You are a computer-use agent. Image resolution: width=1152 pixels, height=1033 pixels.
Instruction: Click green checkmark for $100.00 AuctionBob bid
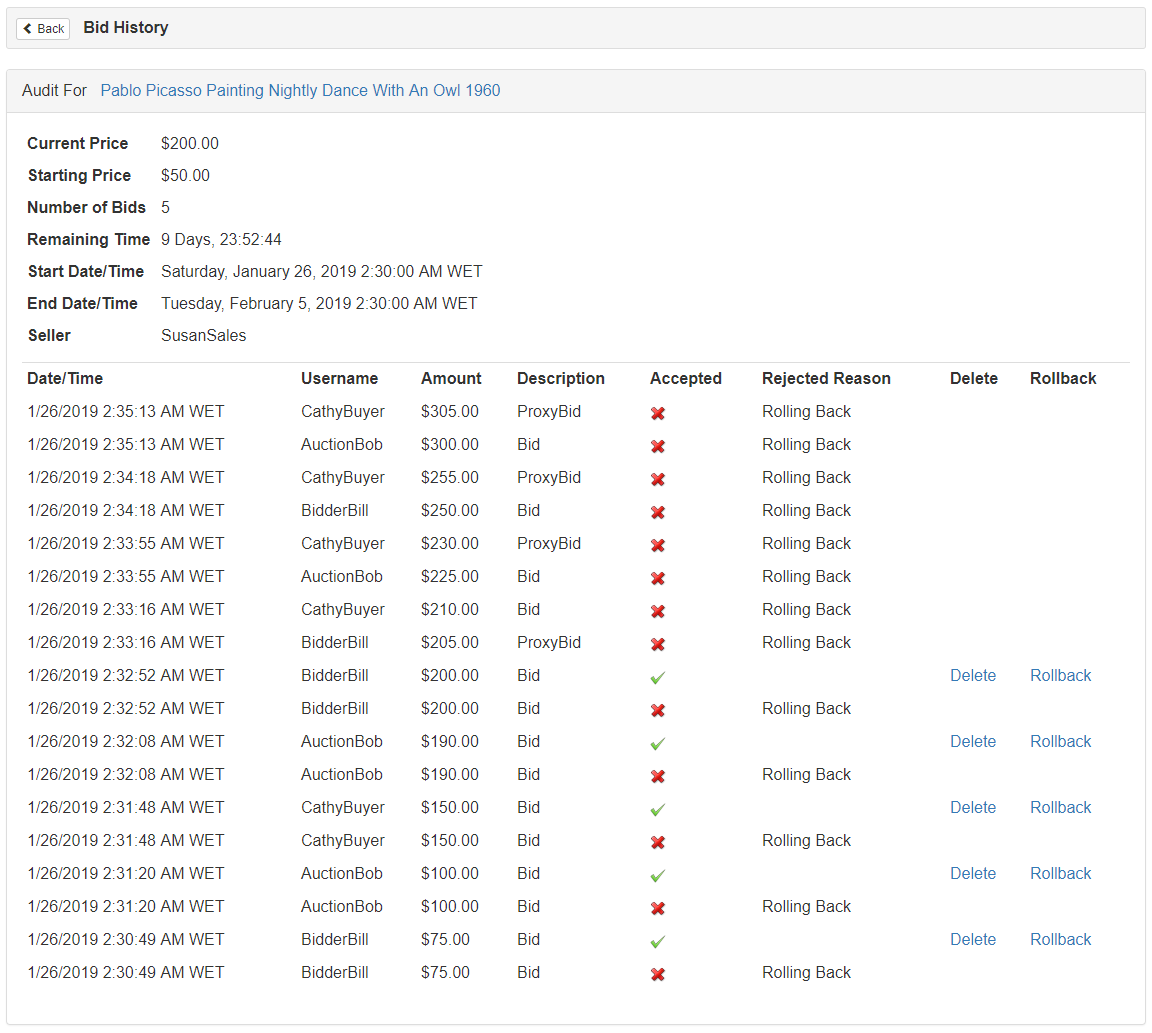tap(658, 876)
